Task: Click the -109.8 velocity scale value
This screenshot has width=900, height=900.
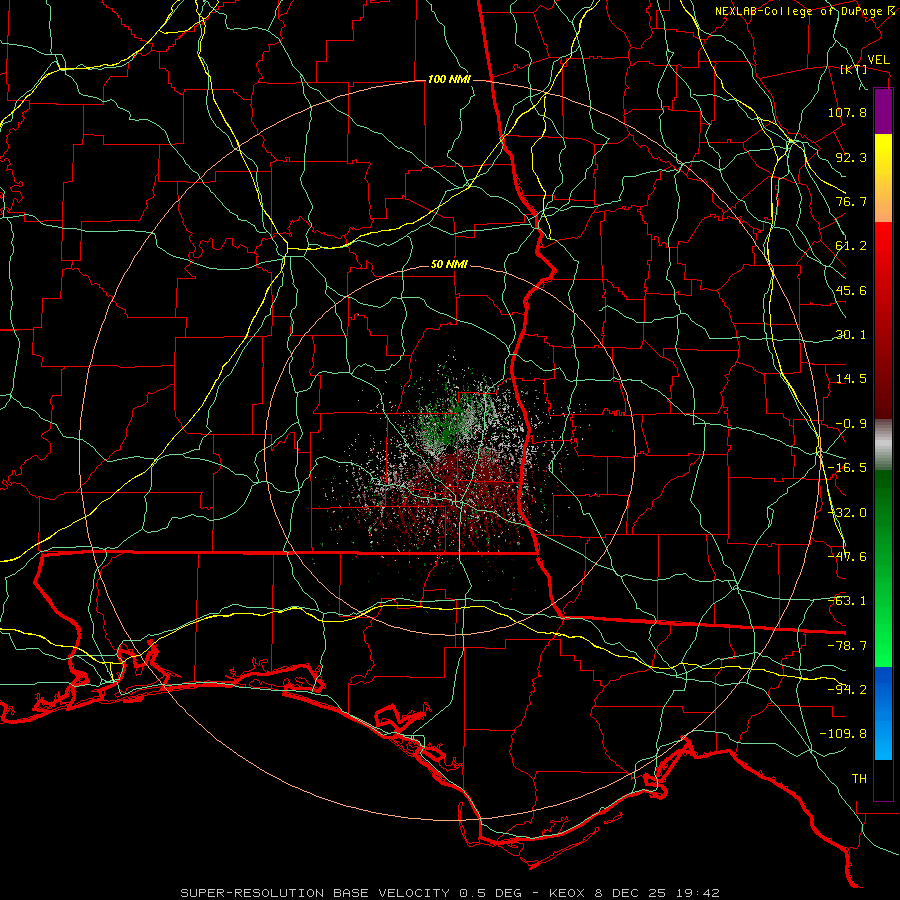Action: click(x=844, y=734)
